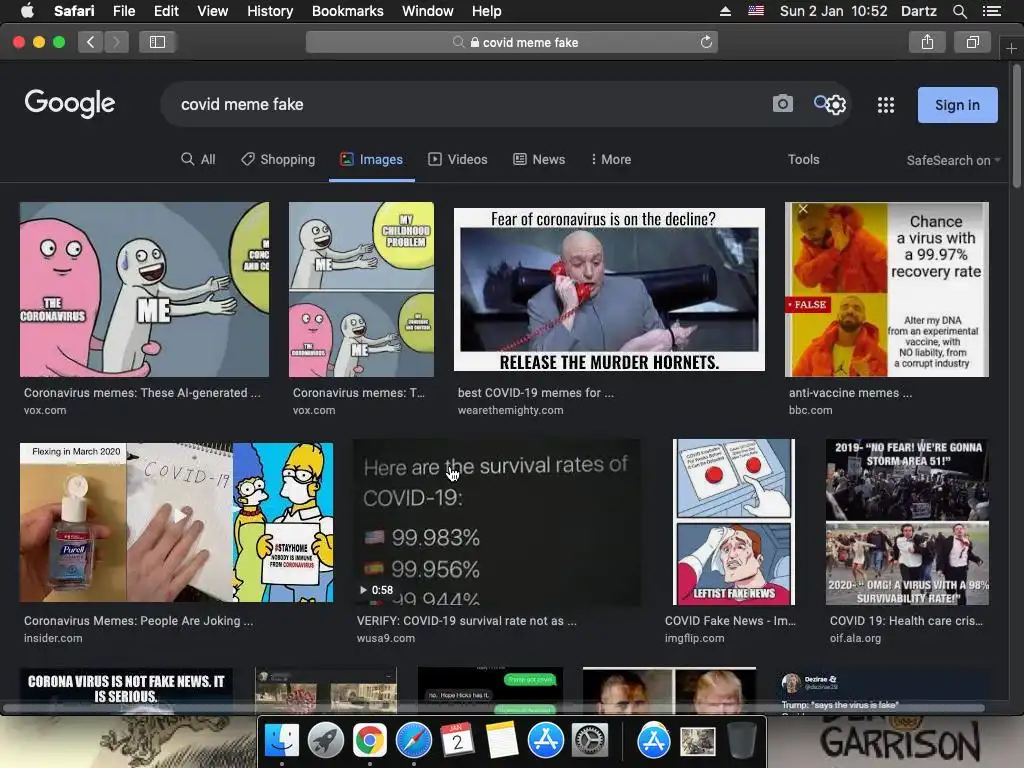This screenshot has width=1024, height=768.
Task: Toggle the Safari sidebar button
Action: 157,42
